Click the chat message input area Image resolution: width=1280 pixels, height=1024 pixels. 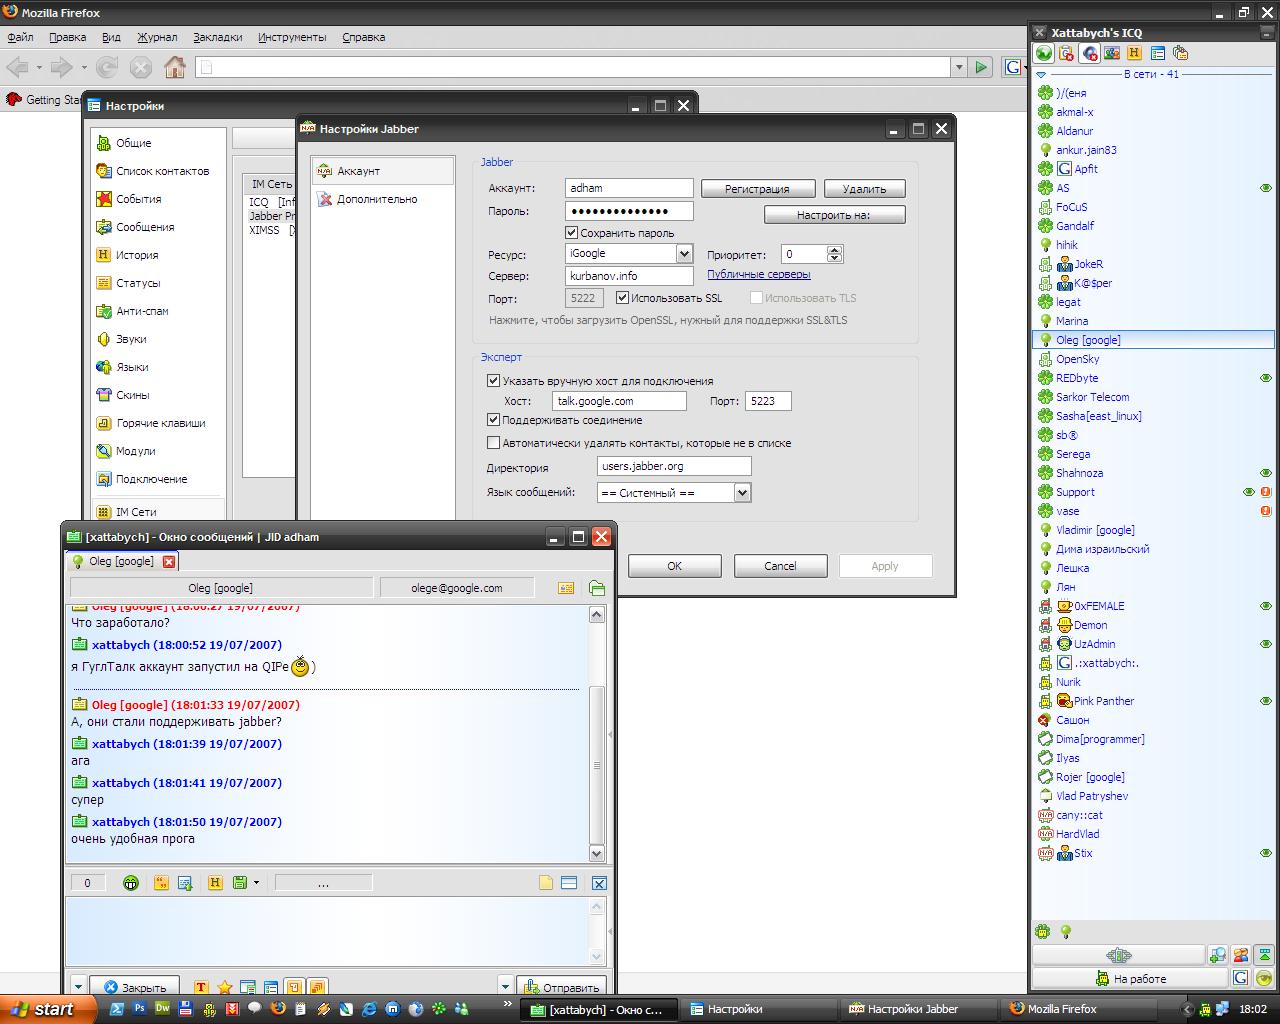[x=327, y=930]
